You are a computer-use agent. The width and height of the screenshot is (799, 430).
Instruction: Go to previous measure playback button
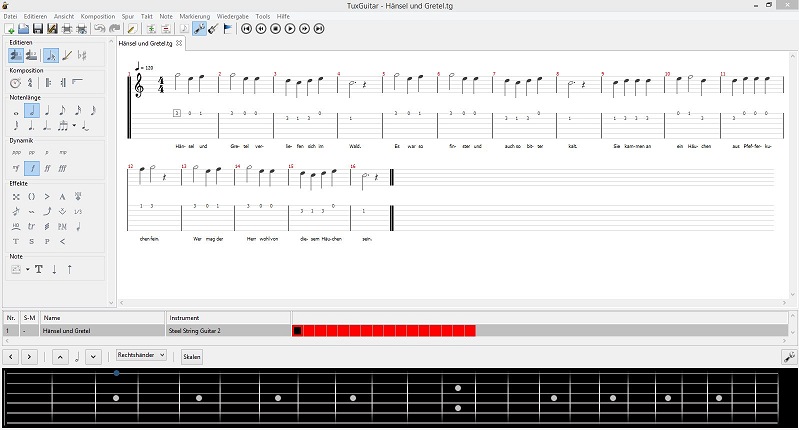pos(261,29)
